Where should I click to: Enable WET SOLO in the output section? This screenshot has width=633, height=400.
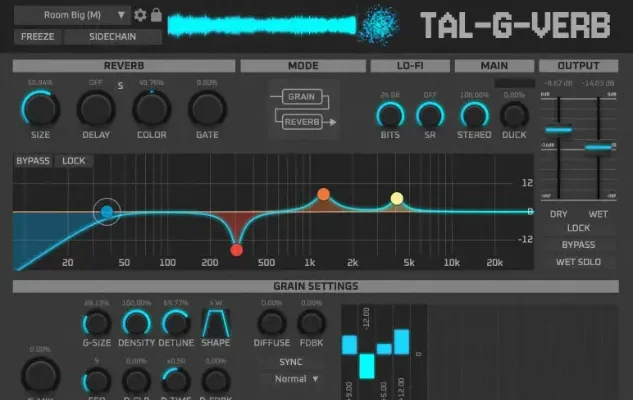click(x=580, y=262)
